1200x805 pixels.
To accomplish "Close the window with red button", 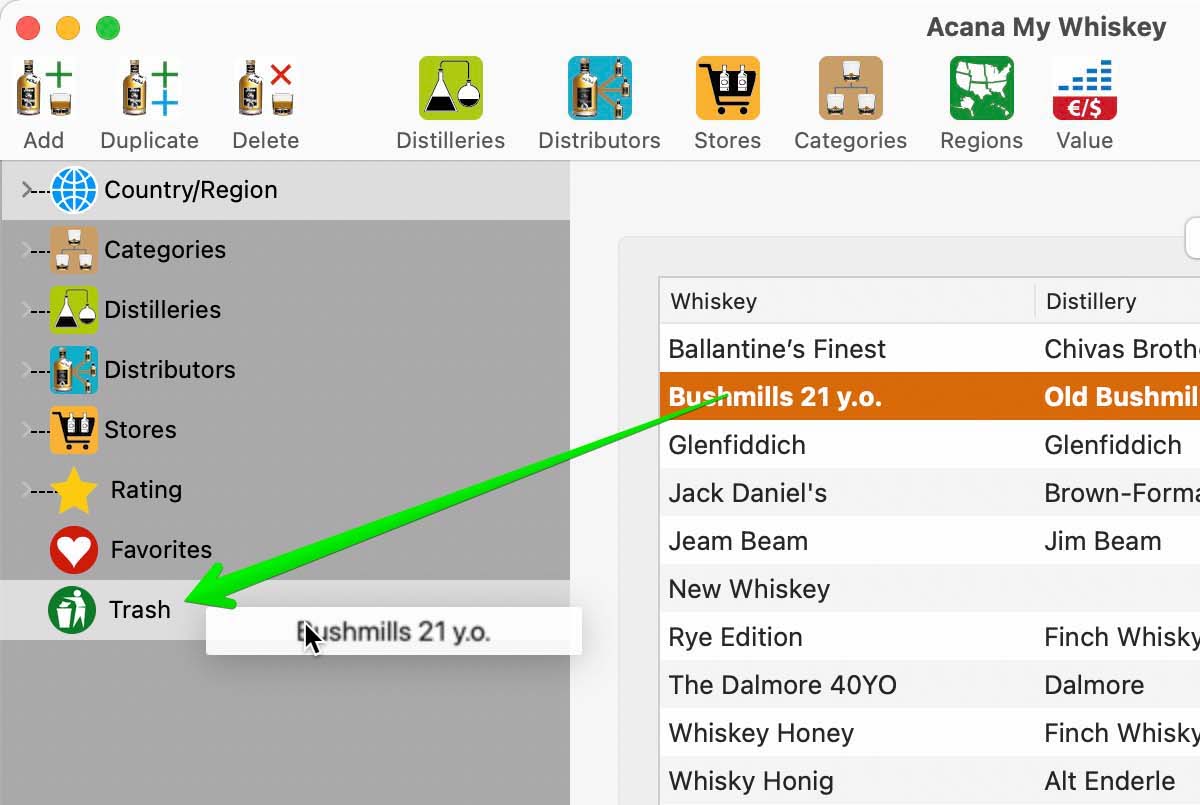I will [28, 28].
